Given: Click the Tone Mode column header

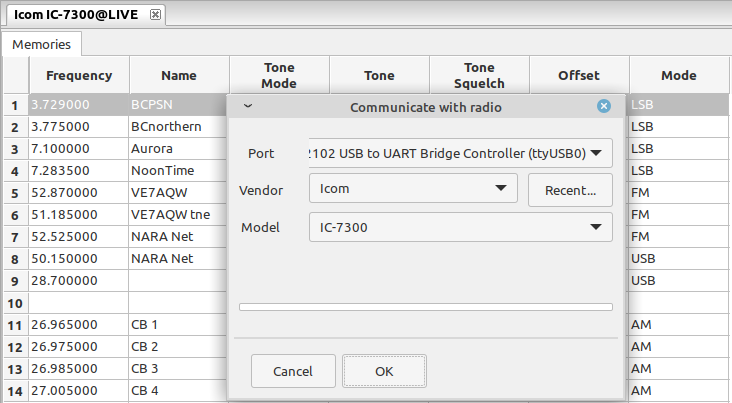Looking at the screenshot, I should tap(279, 75).
